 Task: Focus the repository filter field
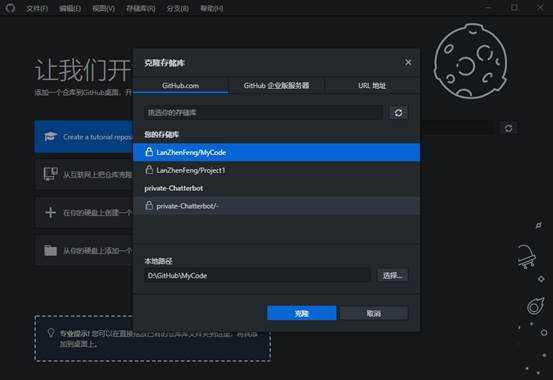pos(263,113)
